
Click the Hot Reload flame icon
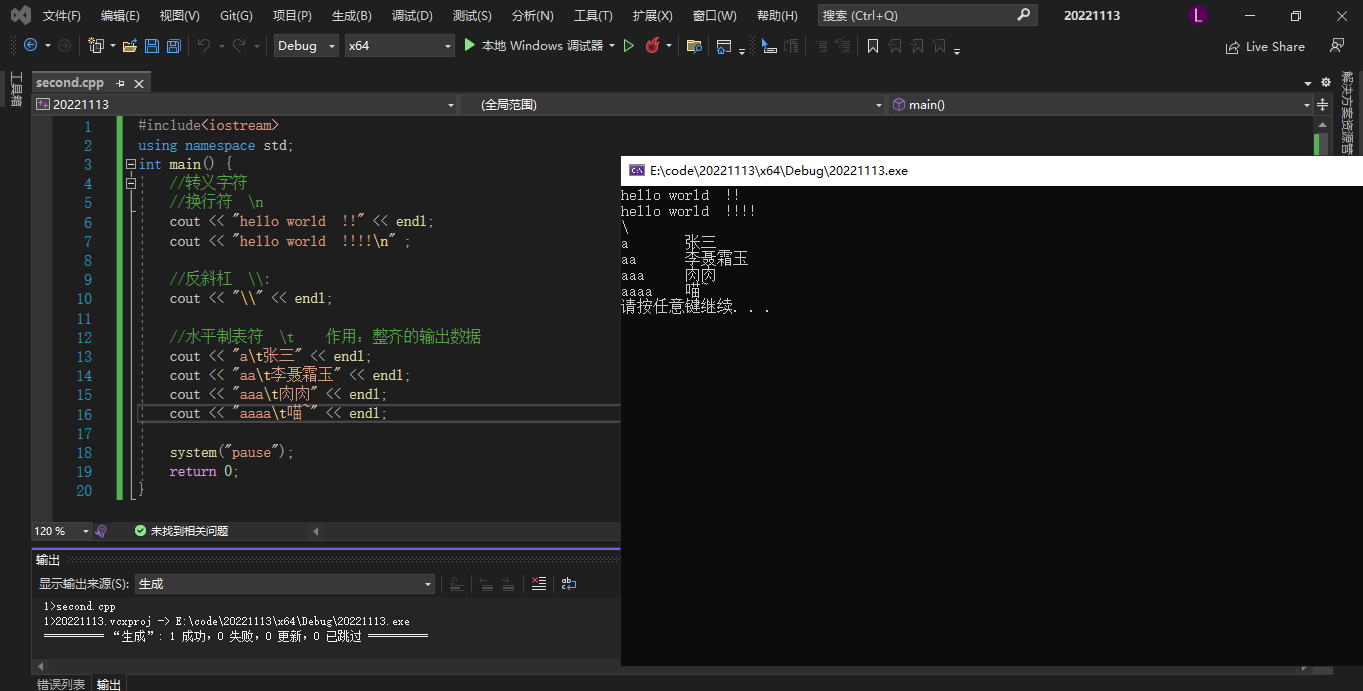[x=653, y=46]
